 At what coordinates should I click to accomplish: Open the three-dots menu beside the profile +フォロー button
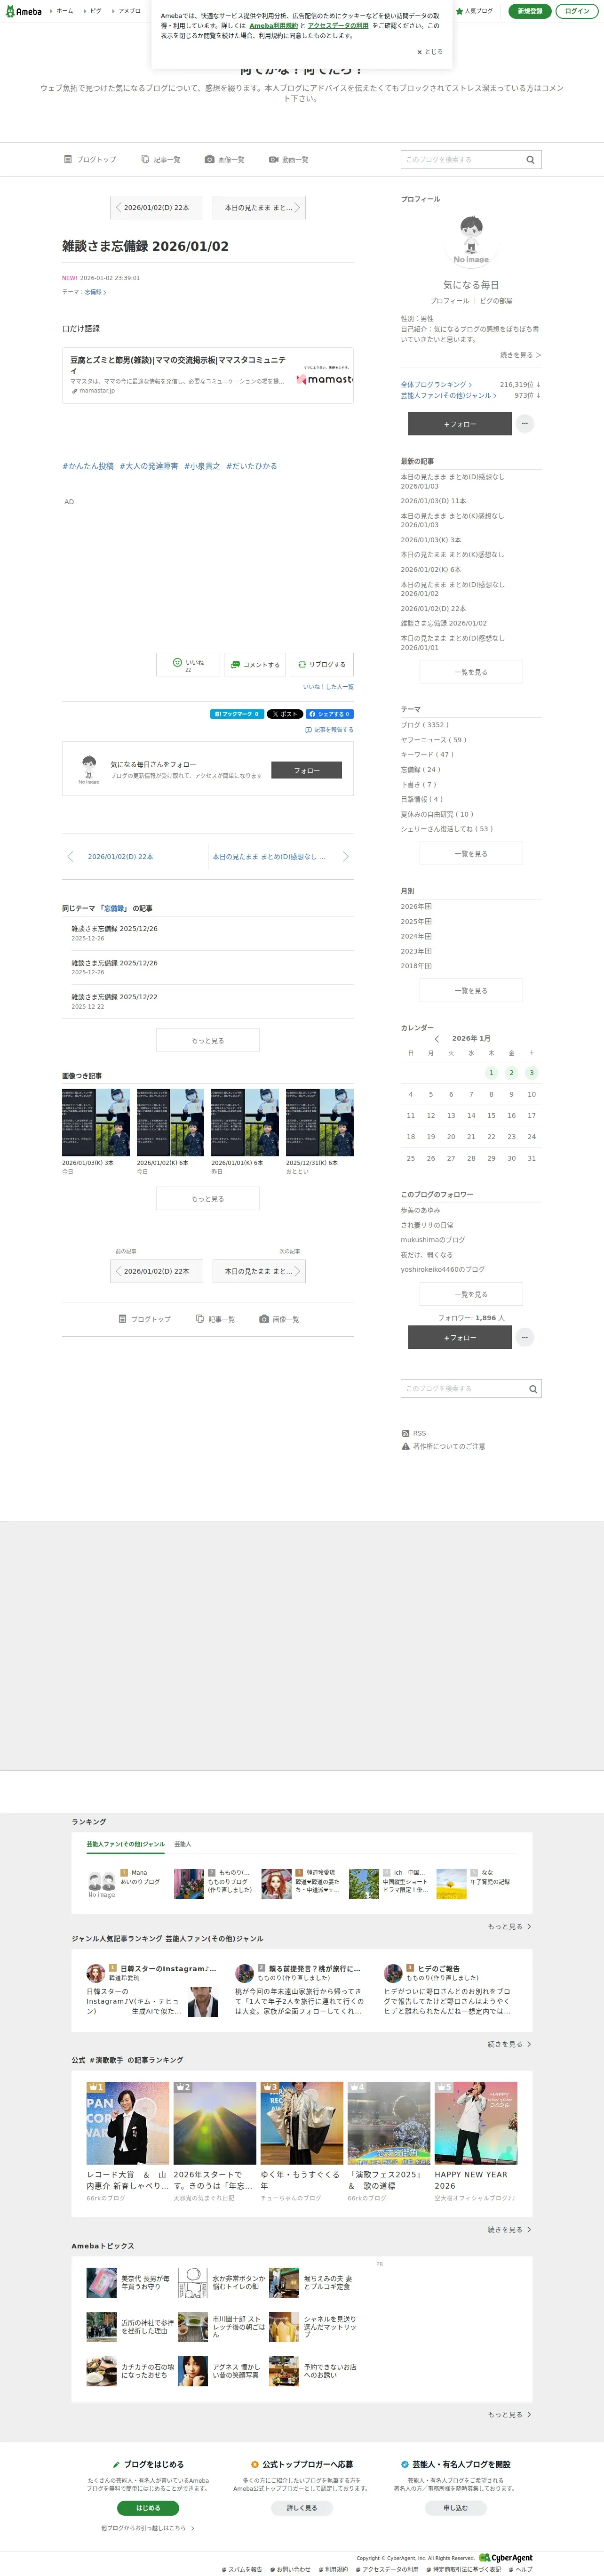(x=525, y=424)
